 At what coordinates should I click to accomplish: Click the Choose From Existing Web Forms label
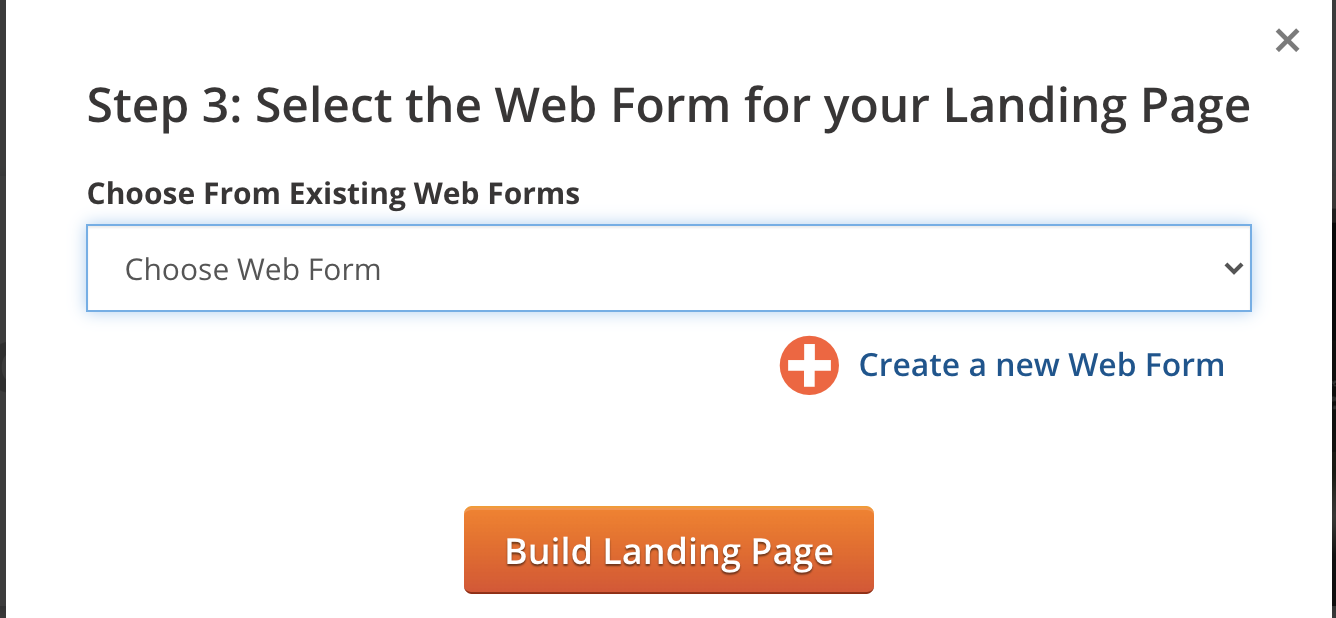333,193
